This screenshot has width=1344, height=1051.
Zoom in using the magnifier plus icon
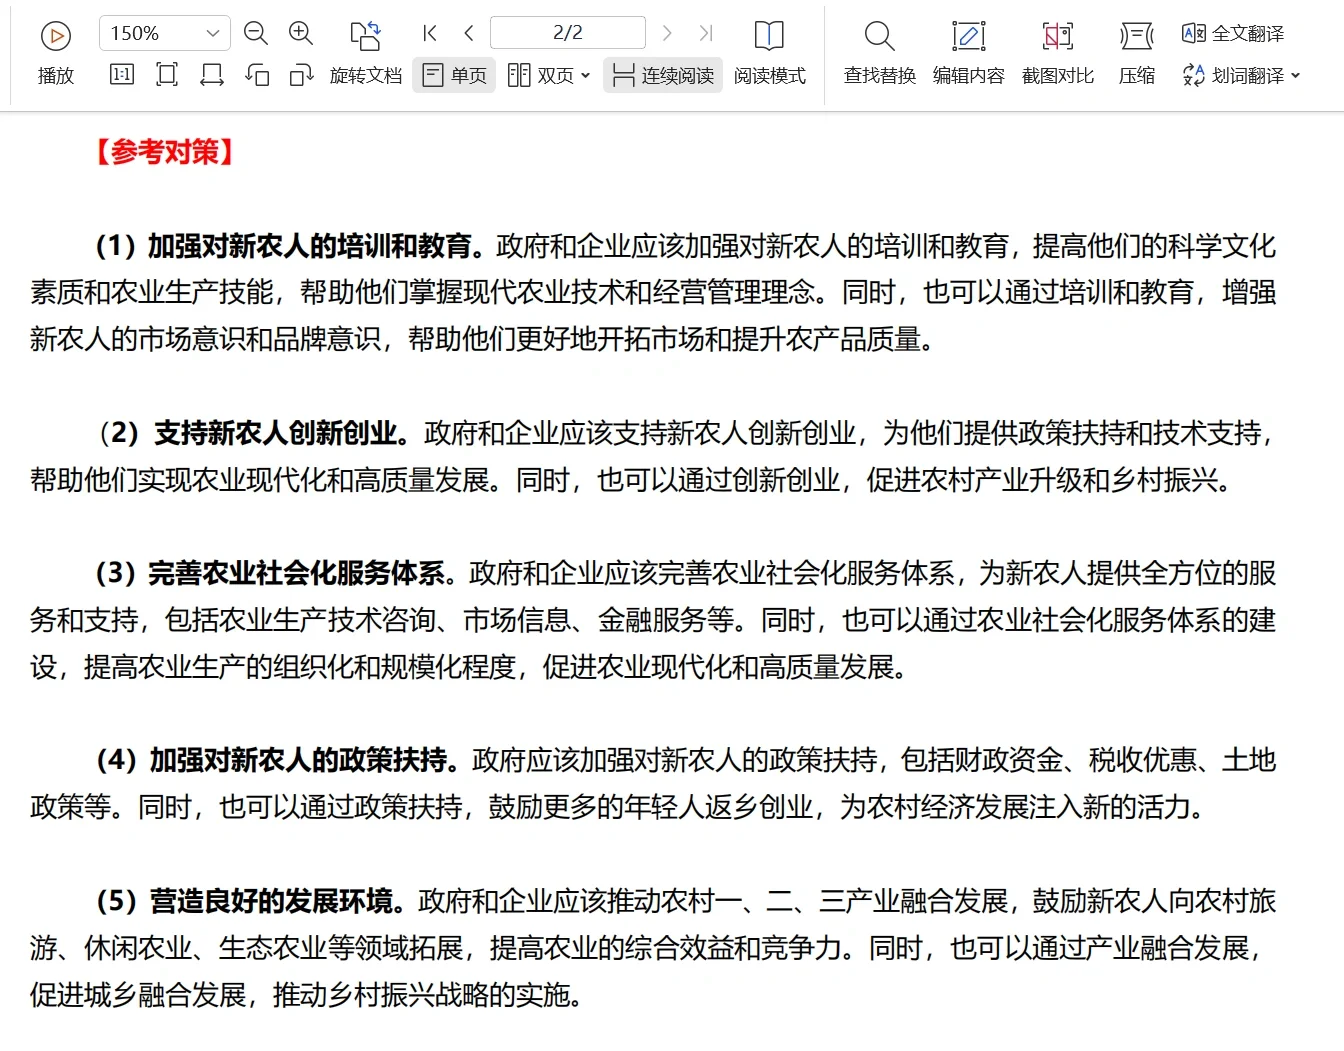(301, 33)
